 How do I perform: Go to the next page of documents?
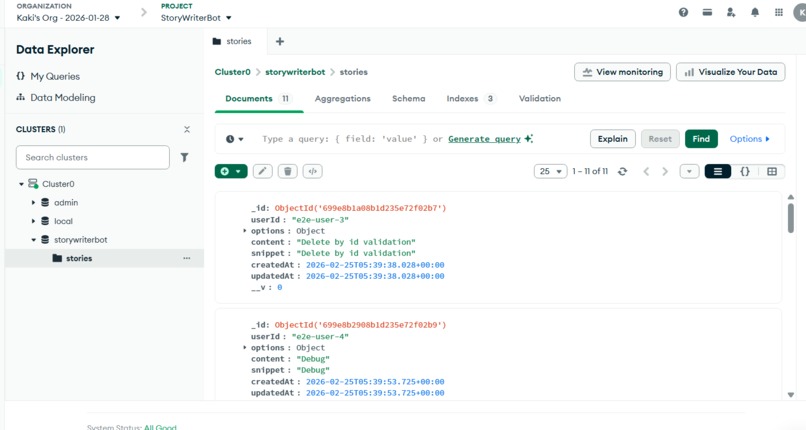point(665,172)
